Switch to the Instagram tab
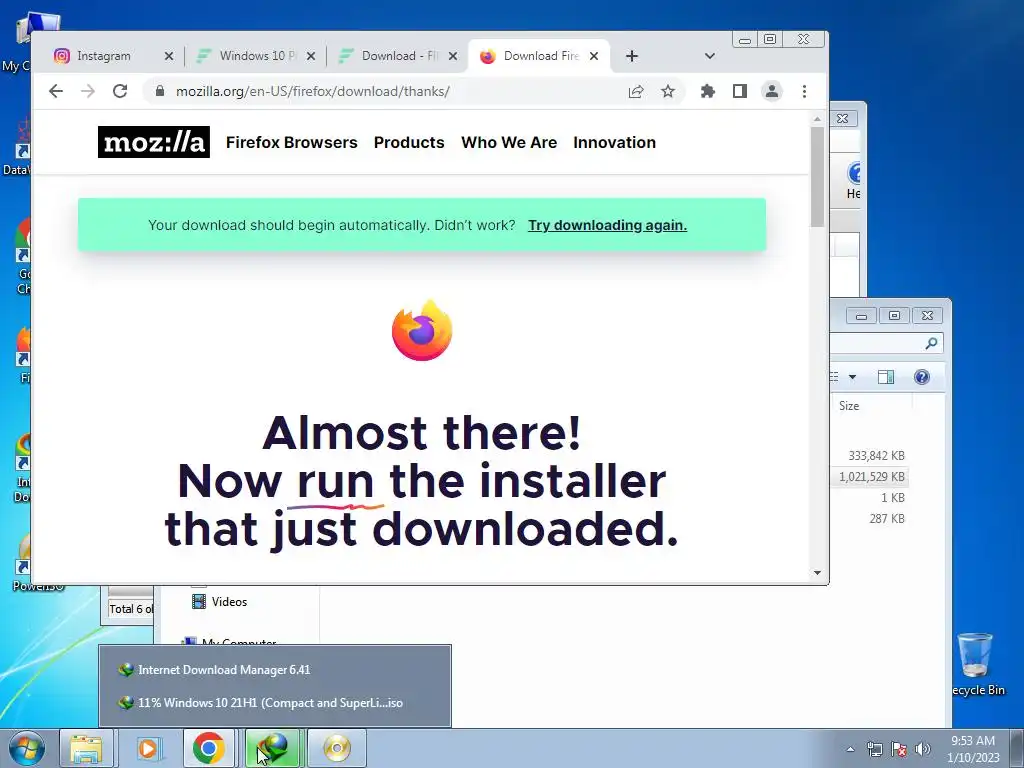1024x768 pixels. 104,56
